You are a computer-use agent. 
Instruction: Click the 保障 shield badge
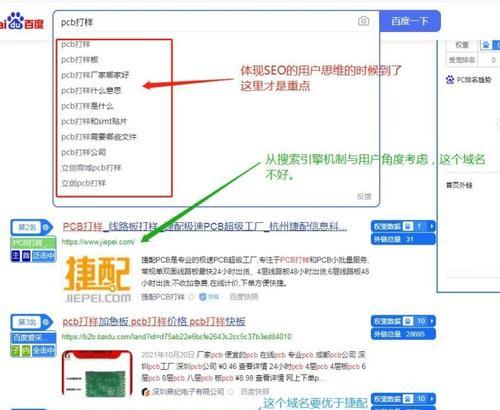click(x=209, y=297)
